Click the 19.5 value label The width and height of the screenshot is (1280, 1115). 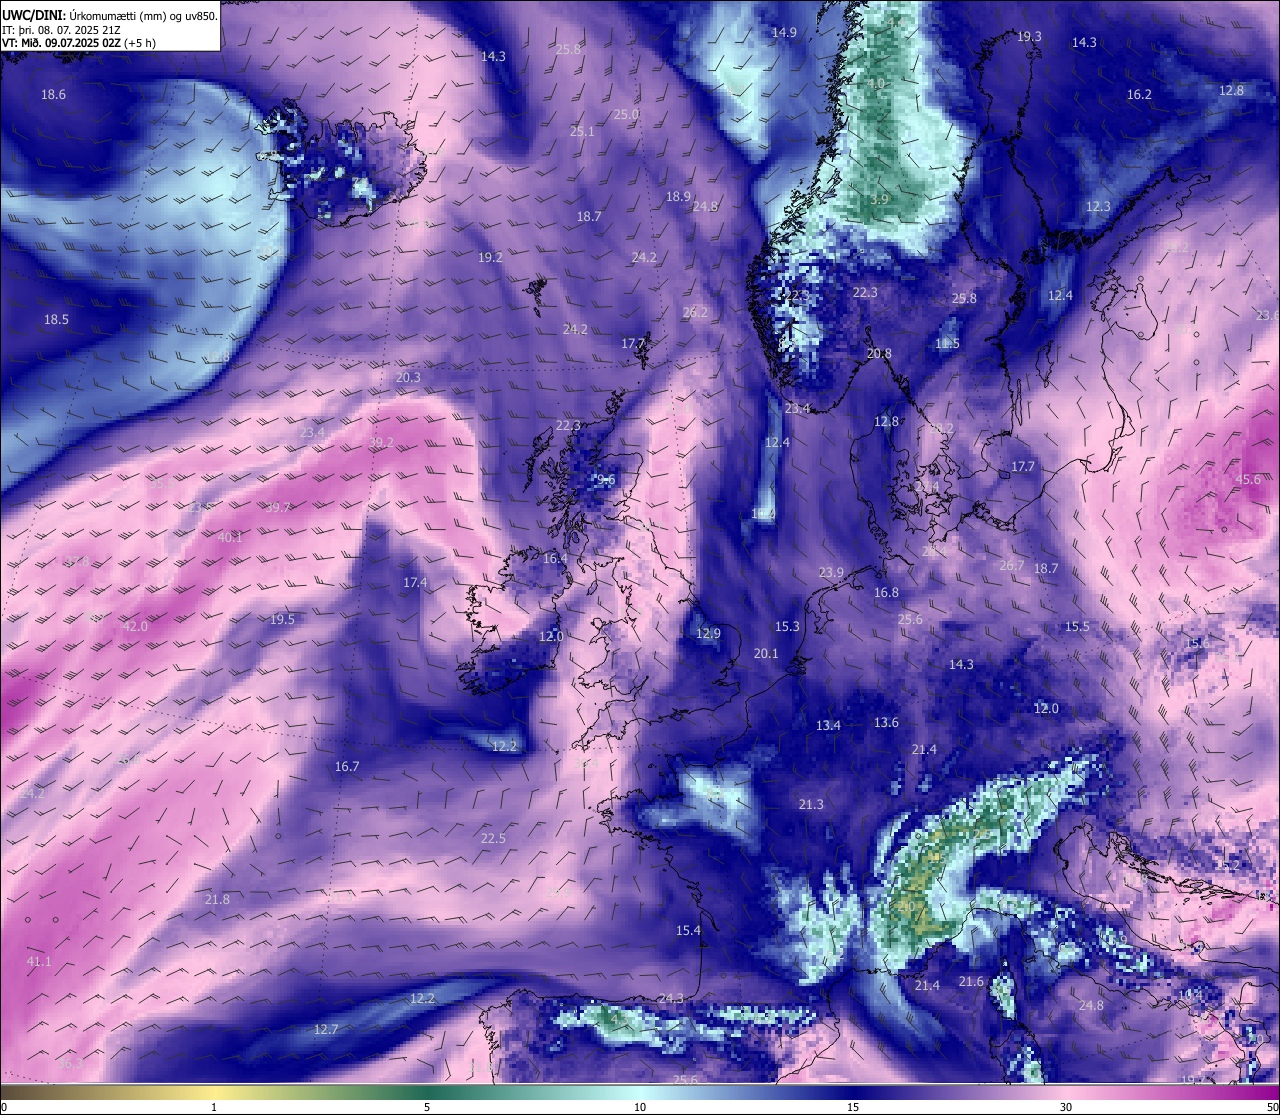click(x=282, y=620)
